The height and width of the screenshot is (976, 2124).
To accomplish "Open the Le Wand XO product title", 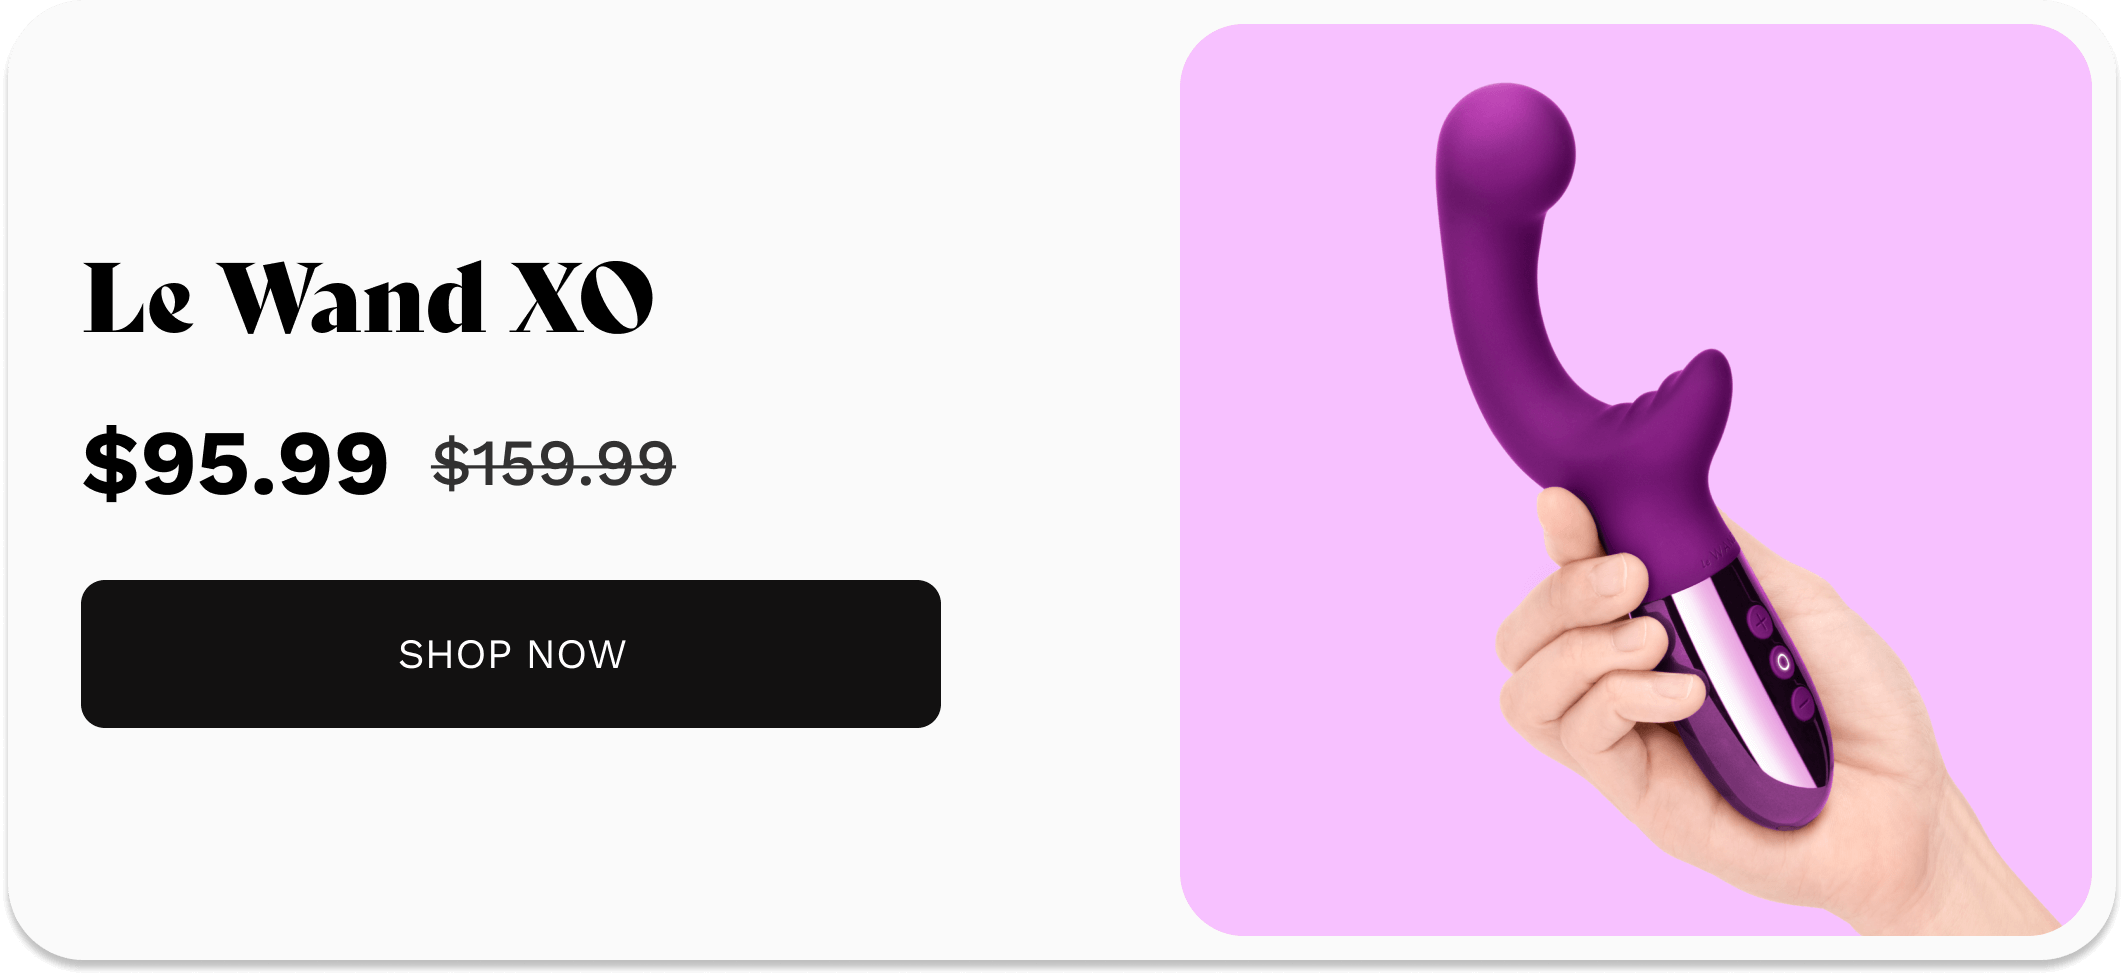I will click(x=368, y=298).
